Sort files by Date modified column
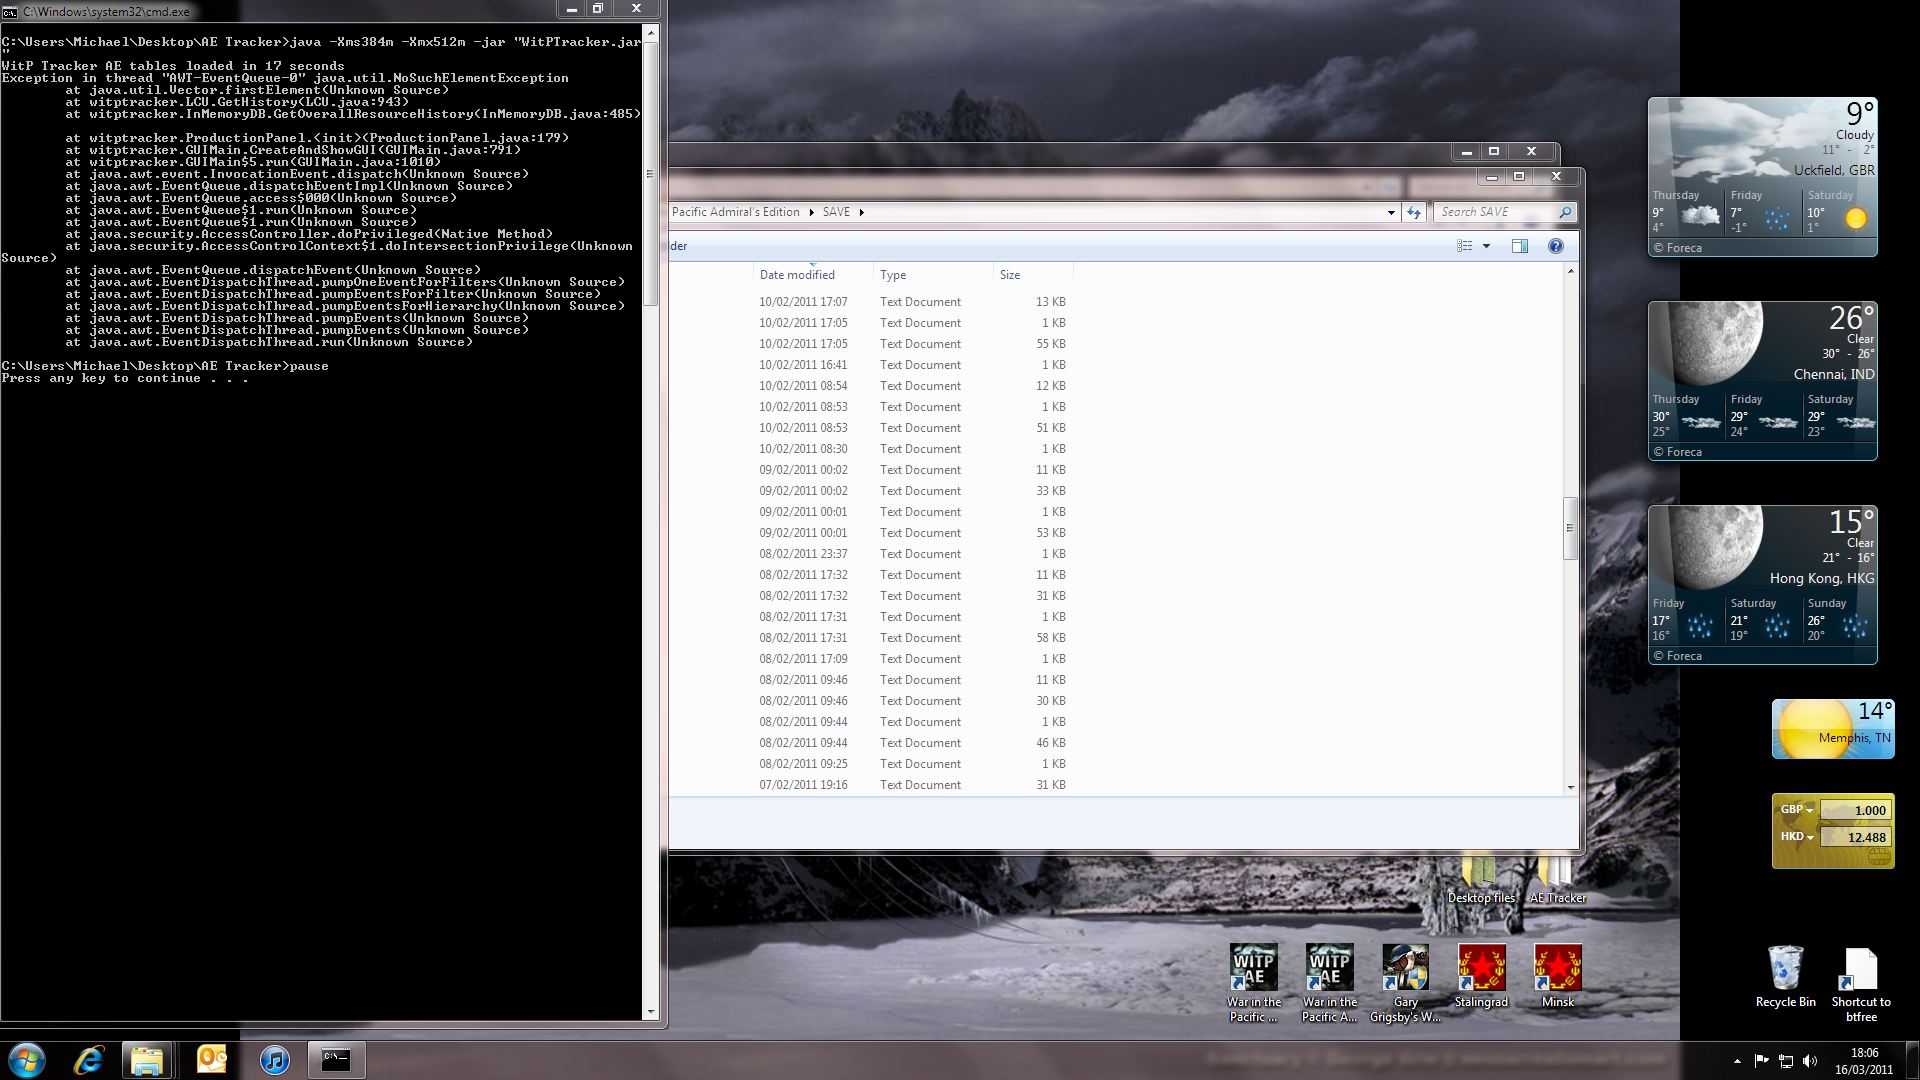 tap(797, 275)
